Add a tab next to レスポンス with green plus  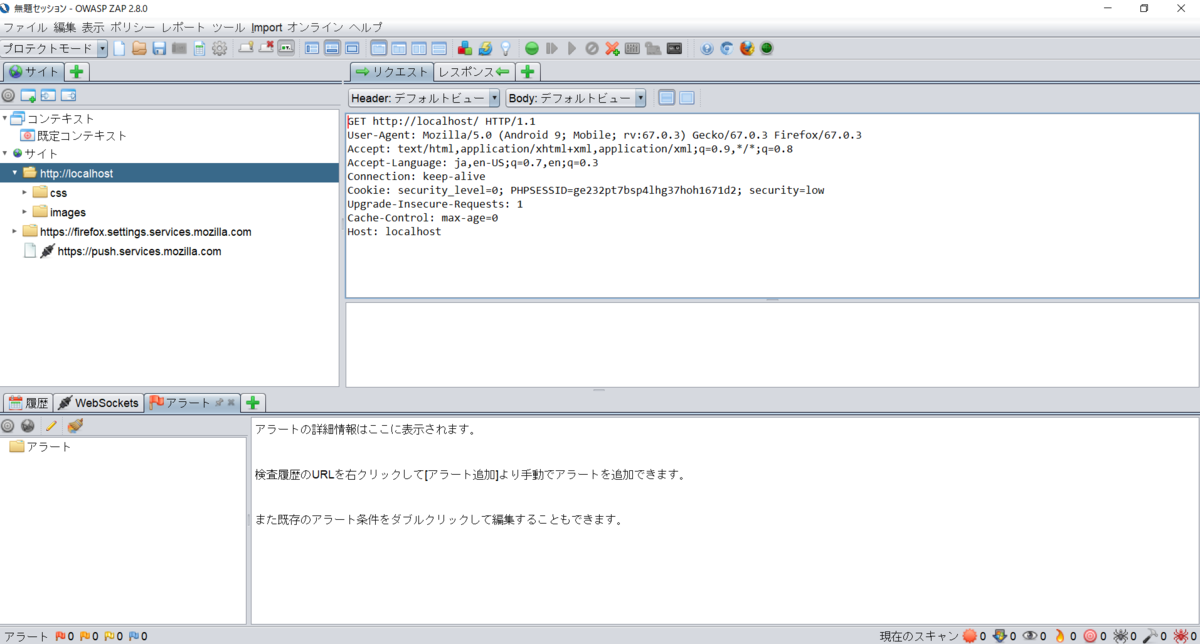(528, 71)
